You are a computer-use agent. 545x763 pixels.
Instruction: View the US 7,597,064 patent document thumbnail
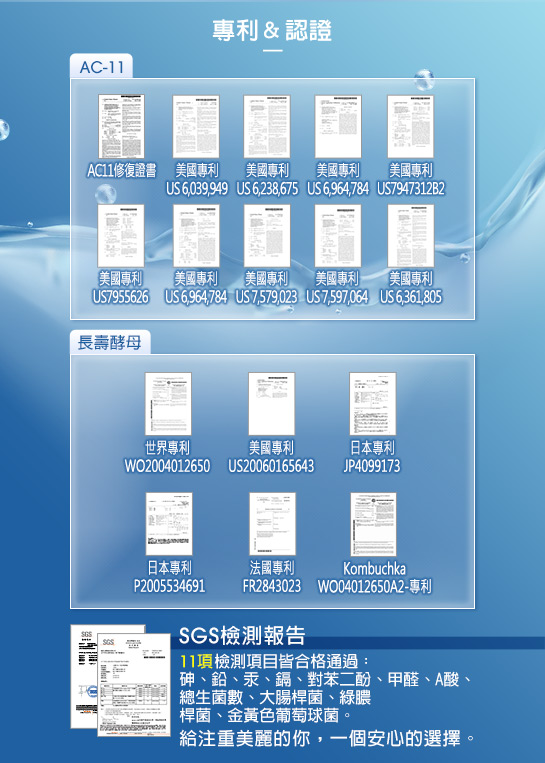pos(338,236)
